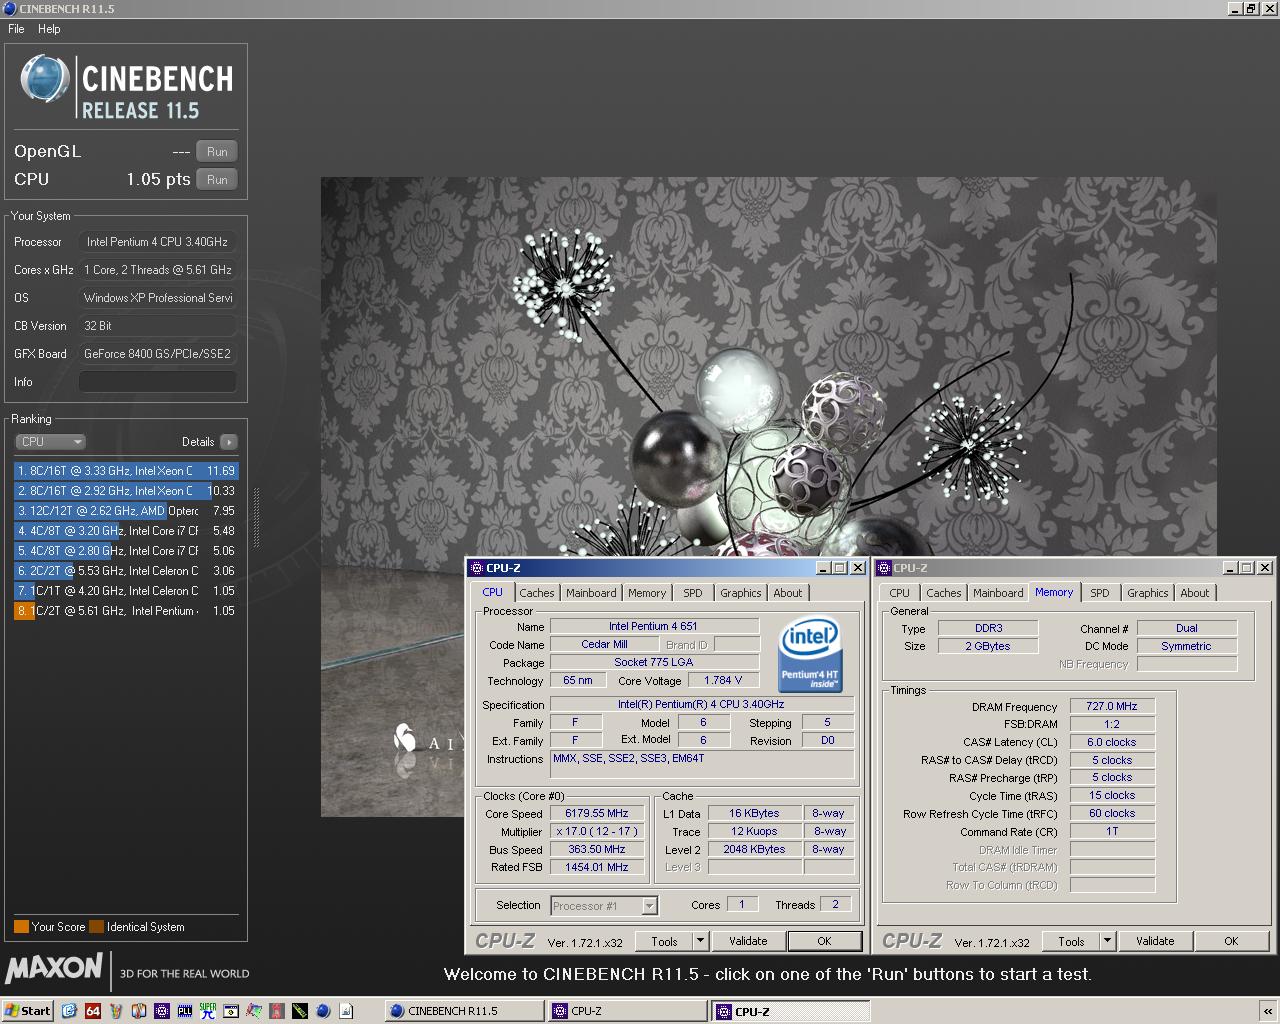Click Tools button in right CPU-Z window

point(1071,941)
